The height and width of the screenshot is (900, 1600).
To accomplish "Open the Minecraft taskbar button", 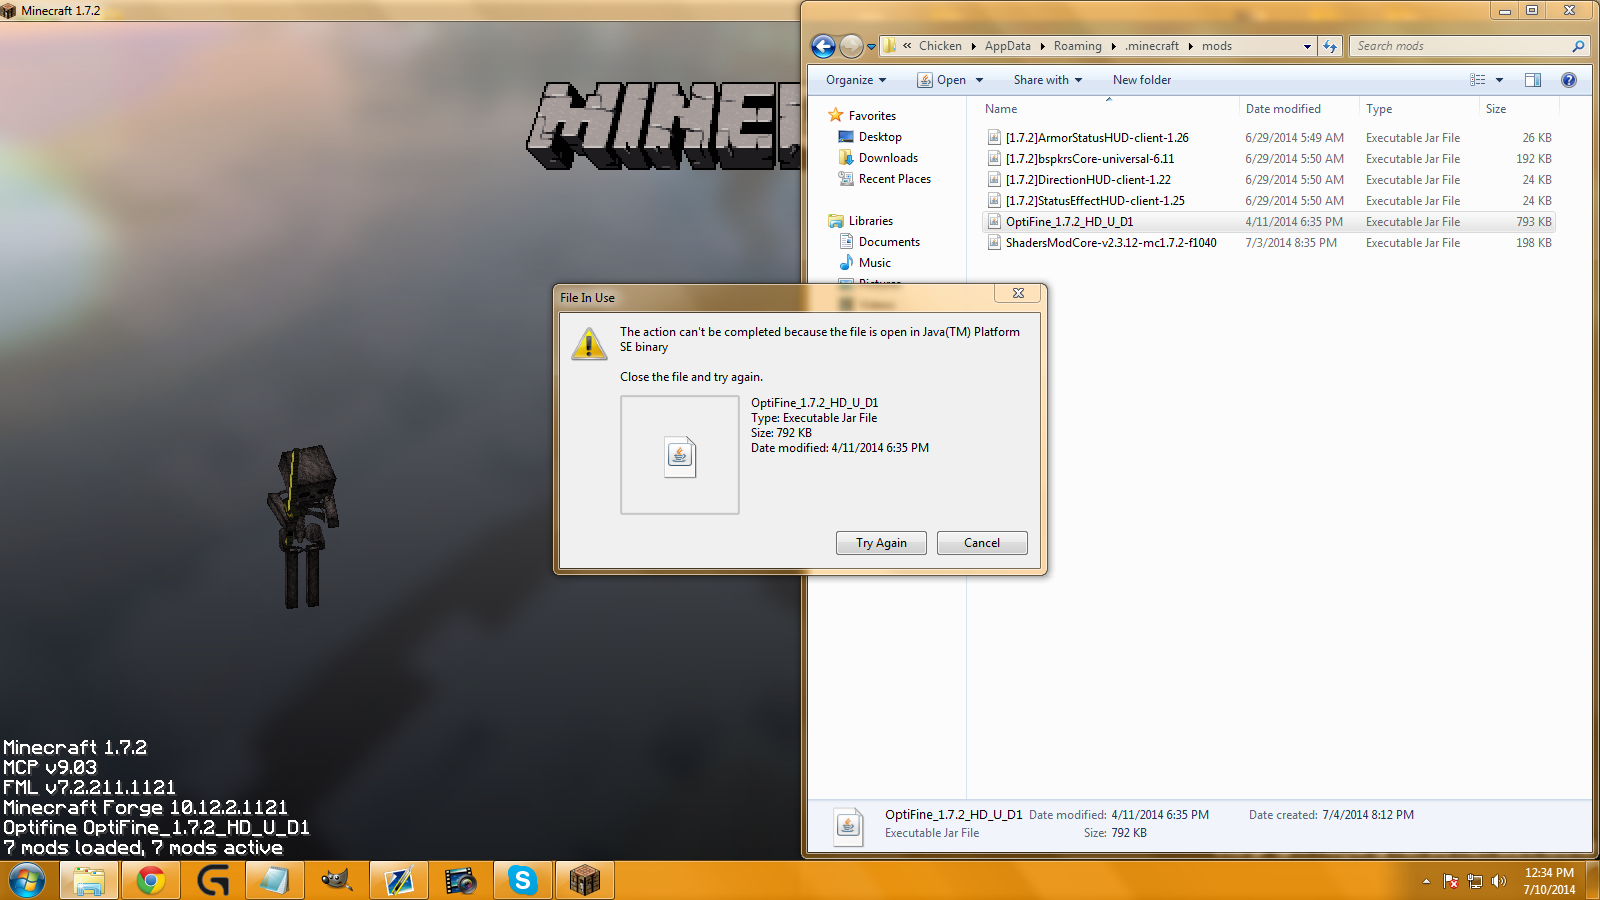I will pos(585,880).
